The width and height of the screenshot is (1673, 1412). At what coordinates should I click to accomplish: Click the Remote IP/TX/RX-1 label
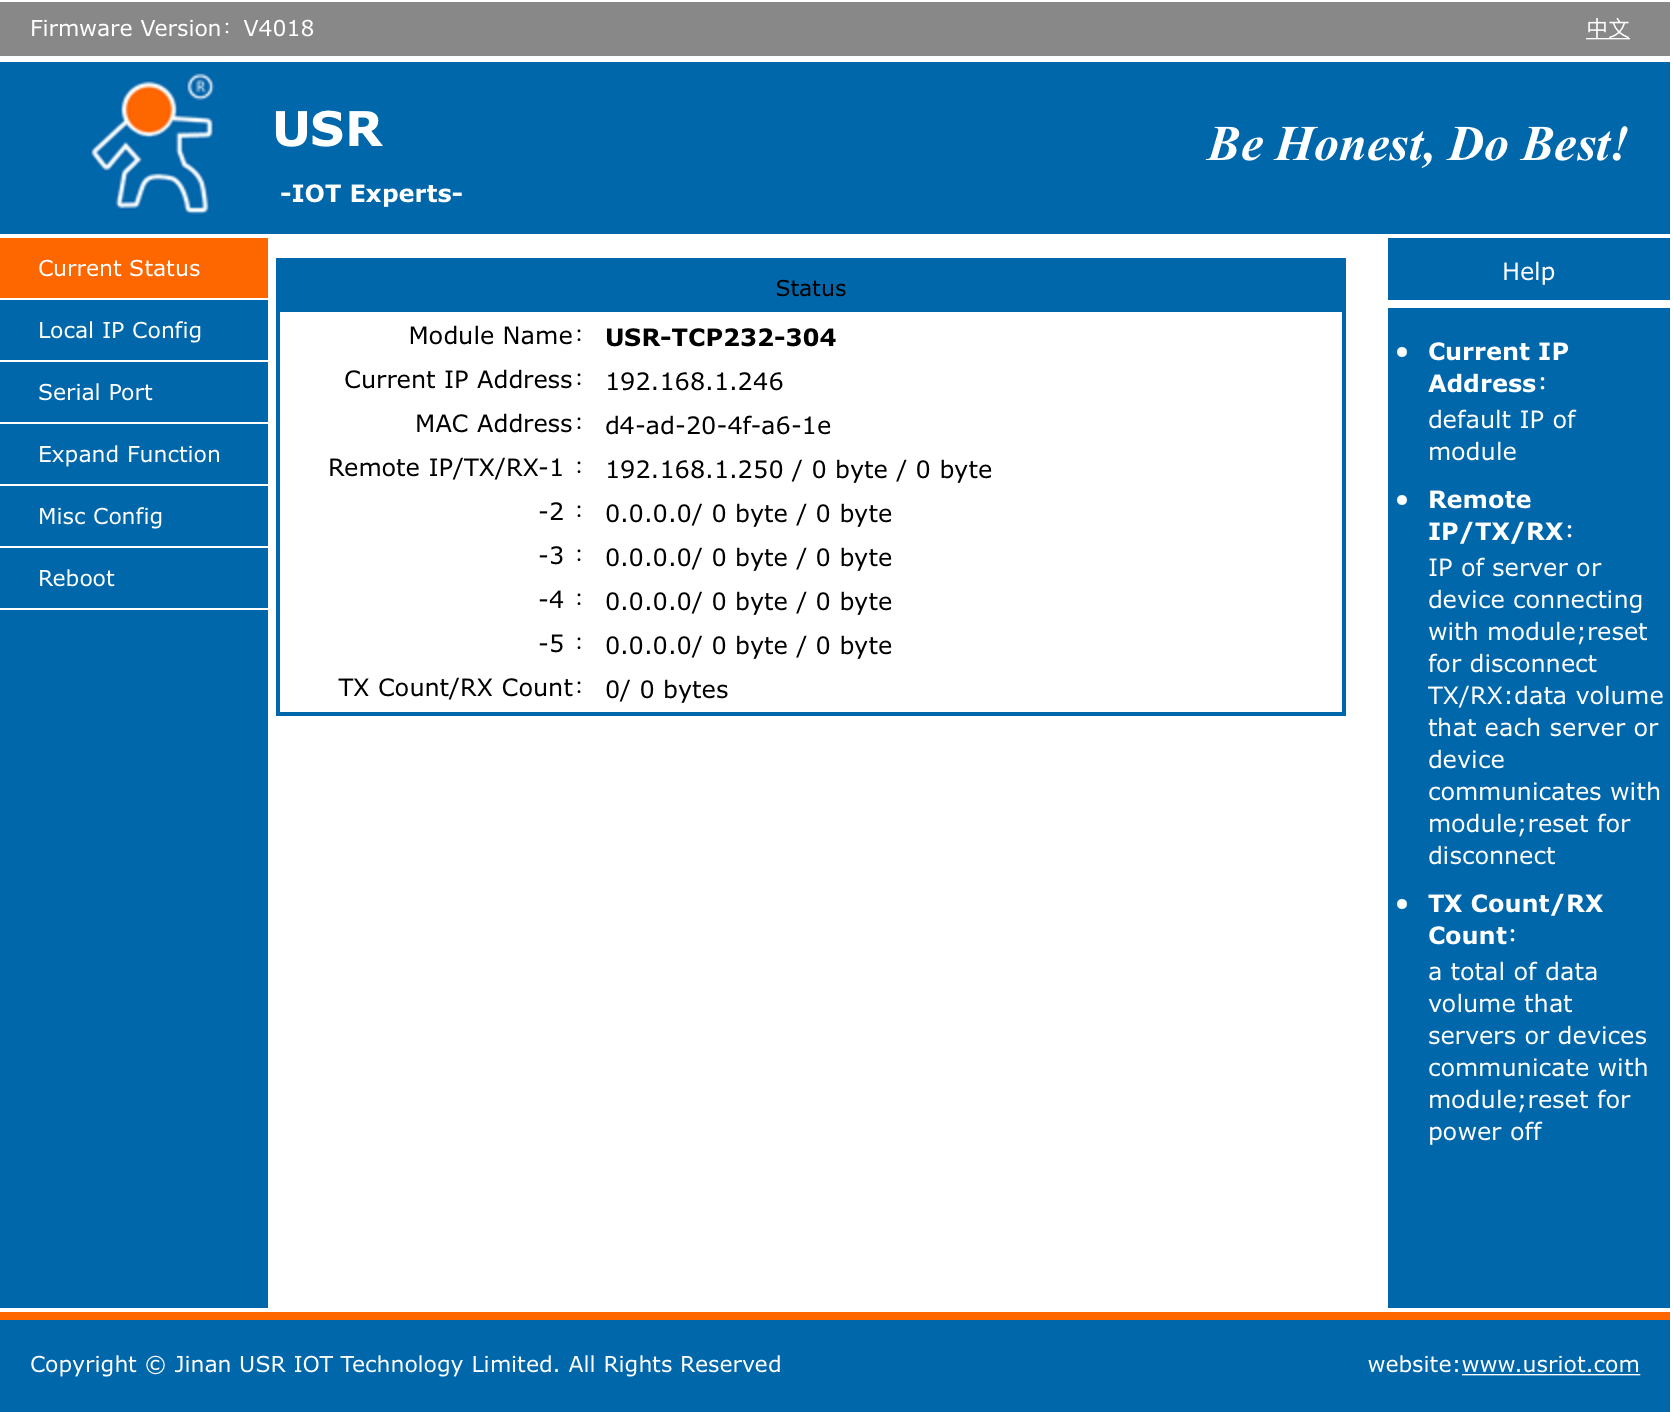coord(455,468)
